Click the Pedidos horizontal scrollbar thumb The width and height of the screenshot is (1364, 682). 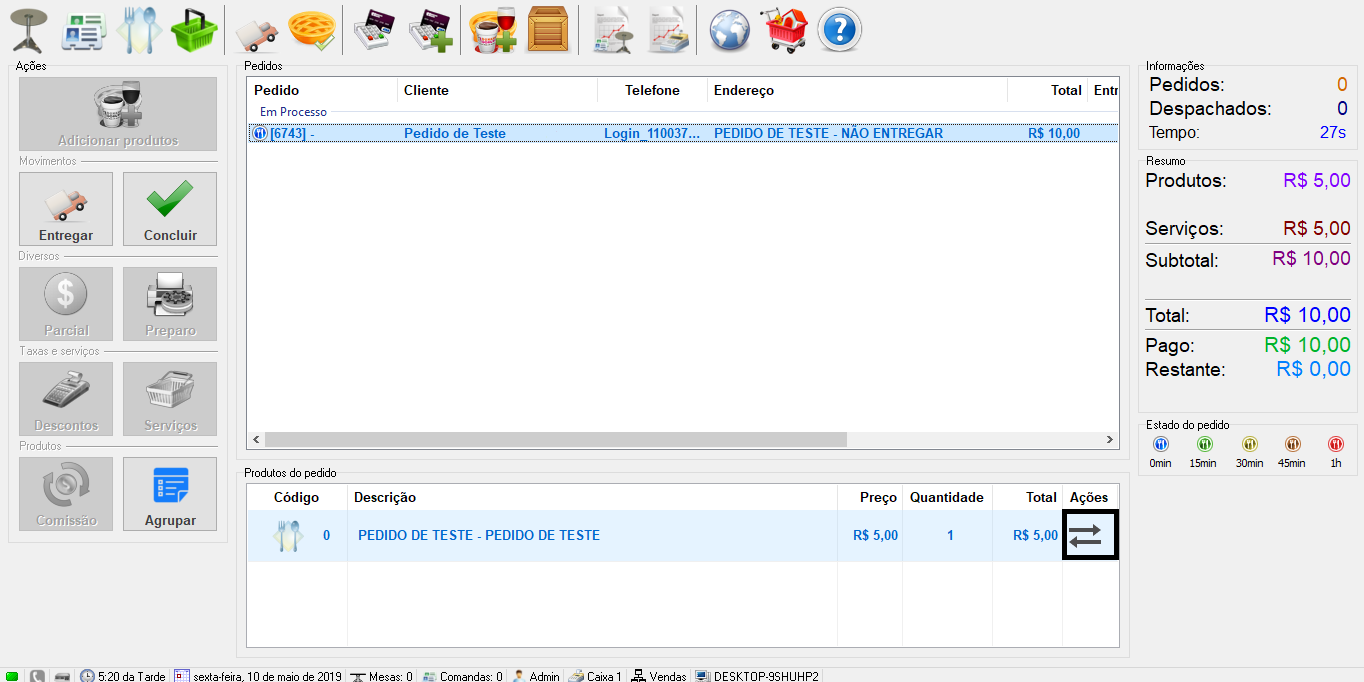tap(555, 439)
